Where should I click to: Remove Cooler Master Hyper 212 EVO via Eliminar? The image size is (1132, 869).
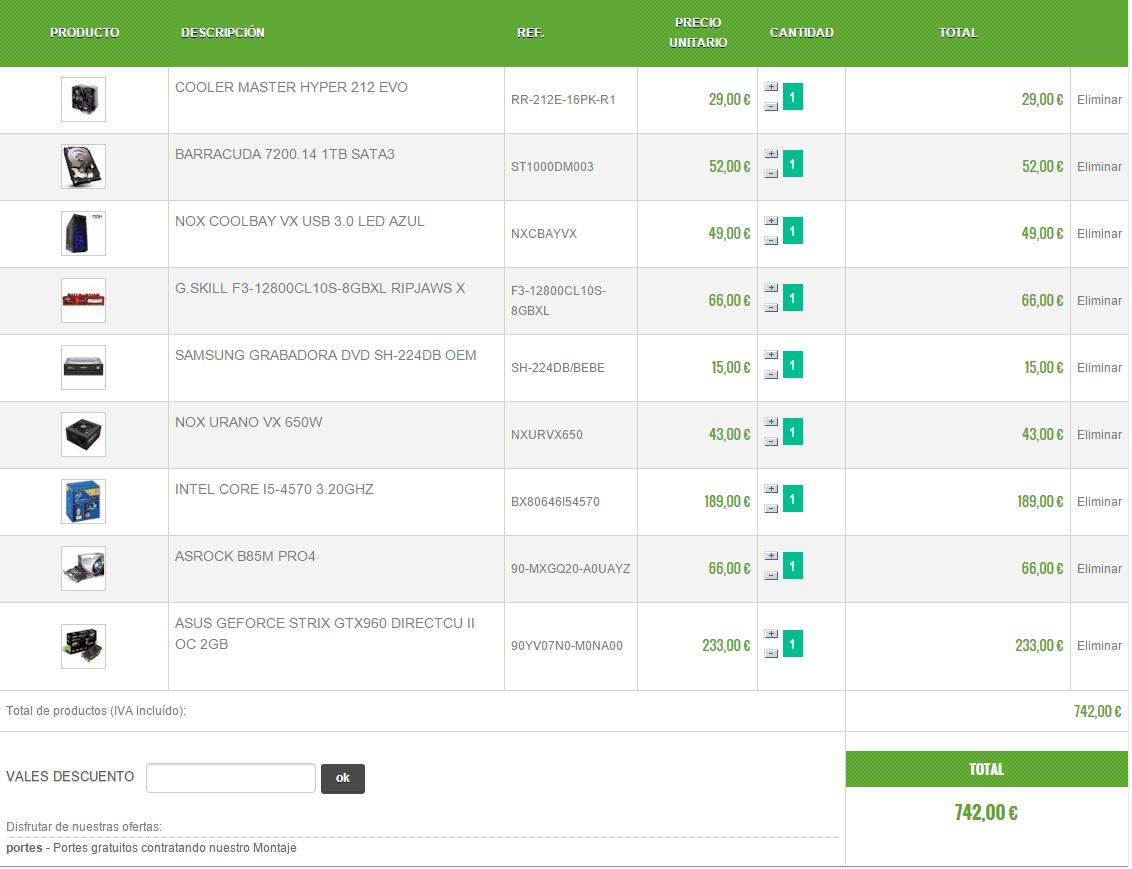(1099, 100)
